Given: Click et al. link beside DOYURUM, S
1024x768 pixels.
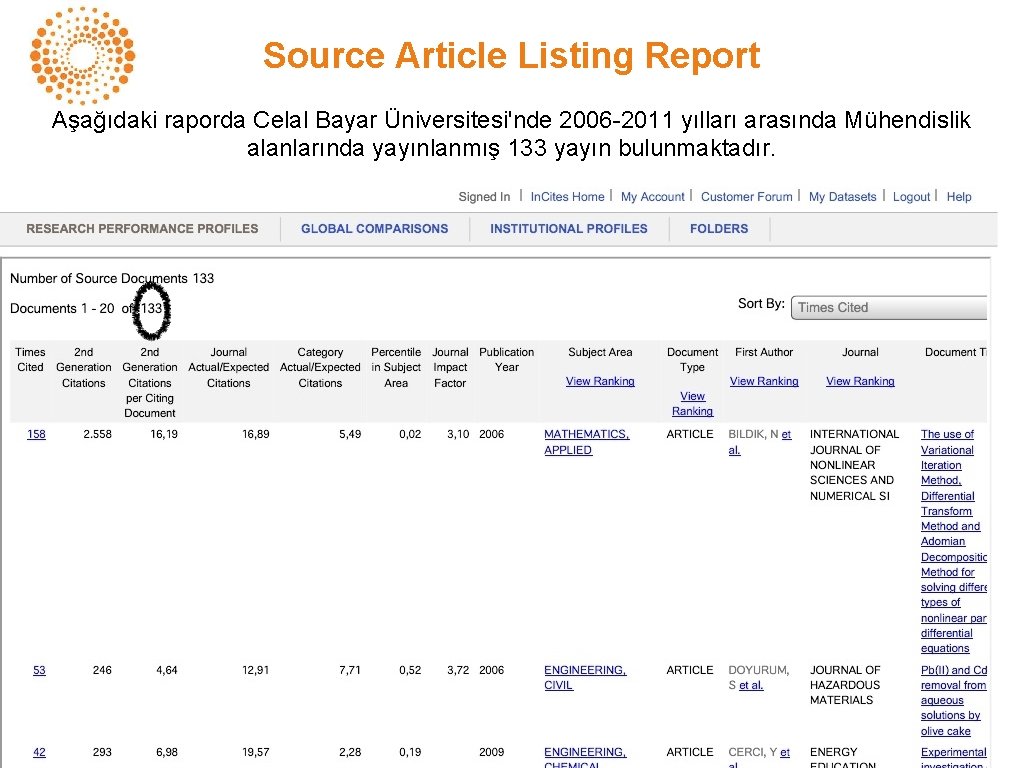Looking at the screenshot, I should coord(751,686).
